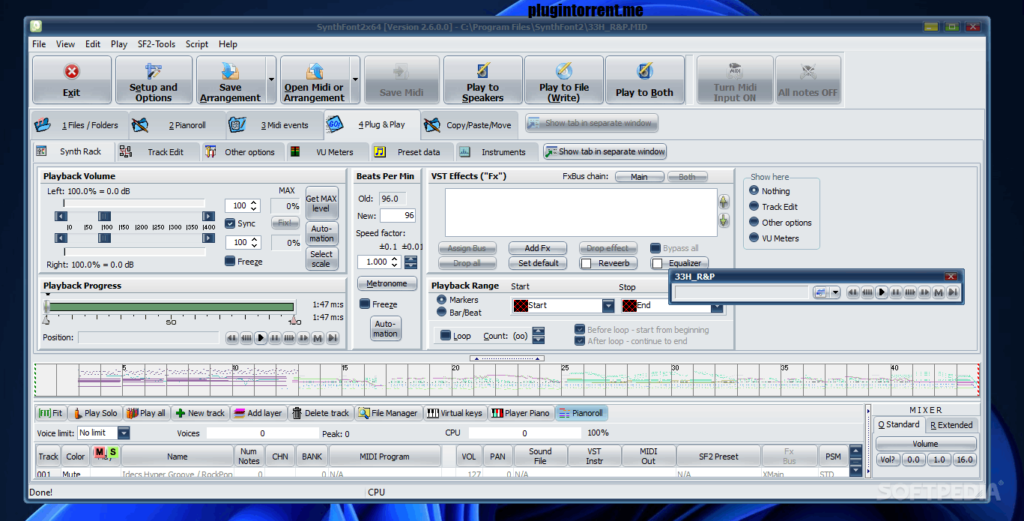Screen dimensions: 1024x521
Task: Click the Play Solo icon button
Action: tap(95, 413)
